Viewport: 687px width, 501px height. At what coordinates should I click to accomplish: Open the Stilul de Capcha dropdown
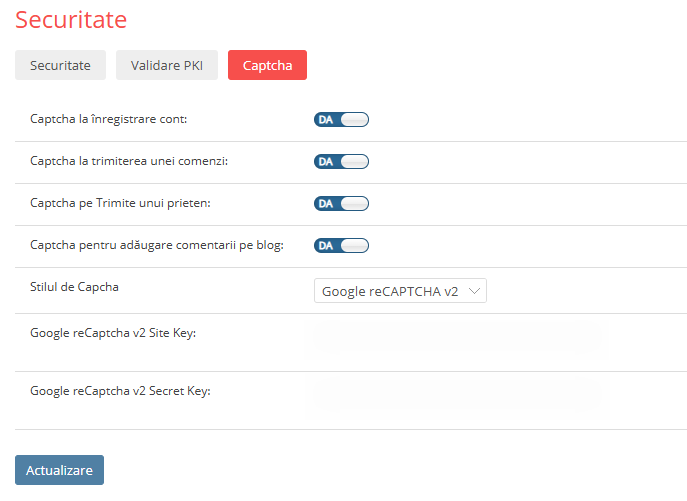399,291
